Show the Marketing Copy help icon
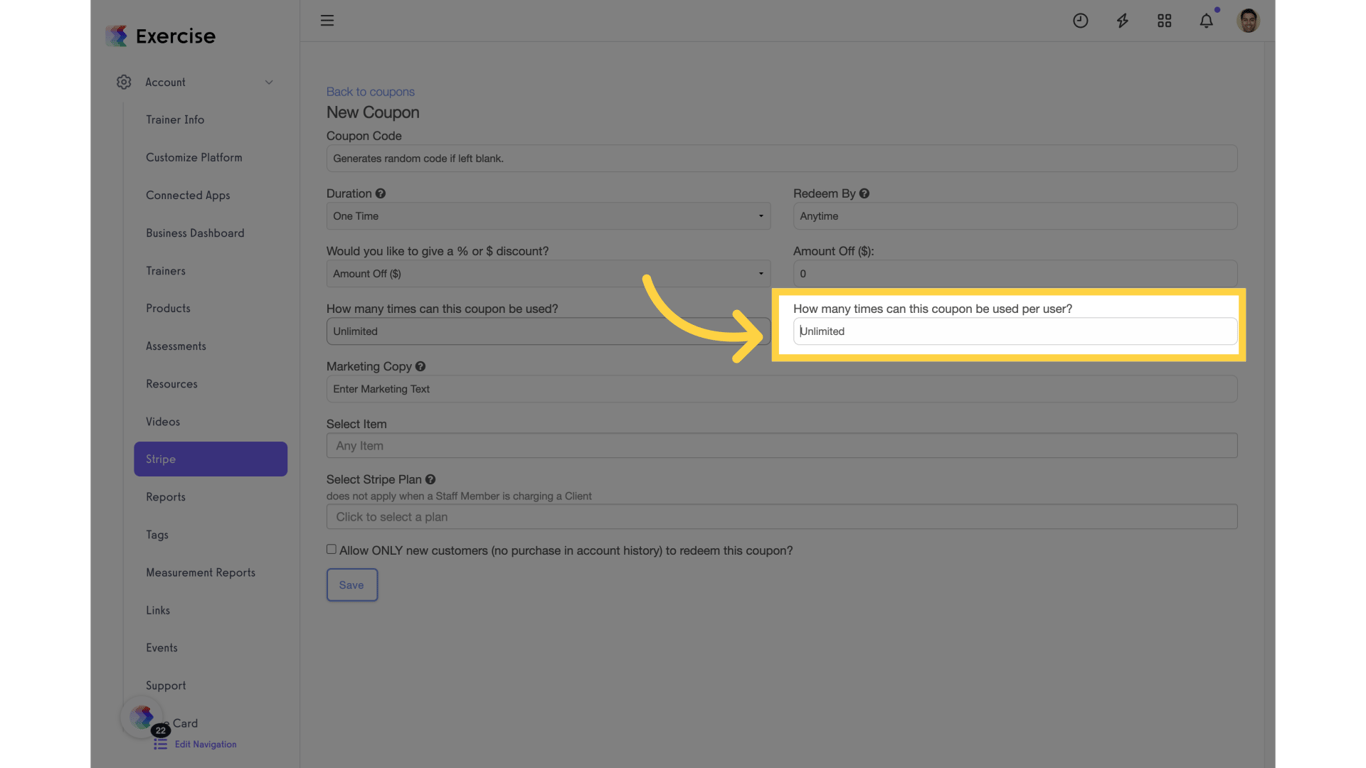This screenshot has height=768, width=1366. click(x=420, y=366)
